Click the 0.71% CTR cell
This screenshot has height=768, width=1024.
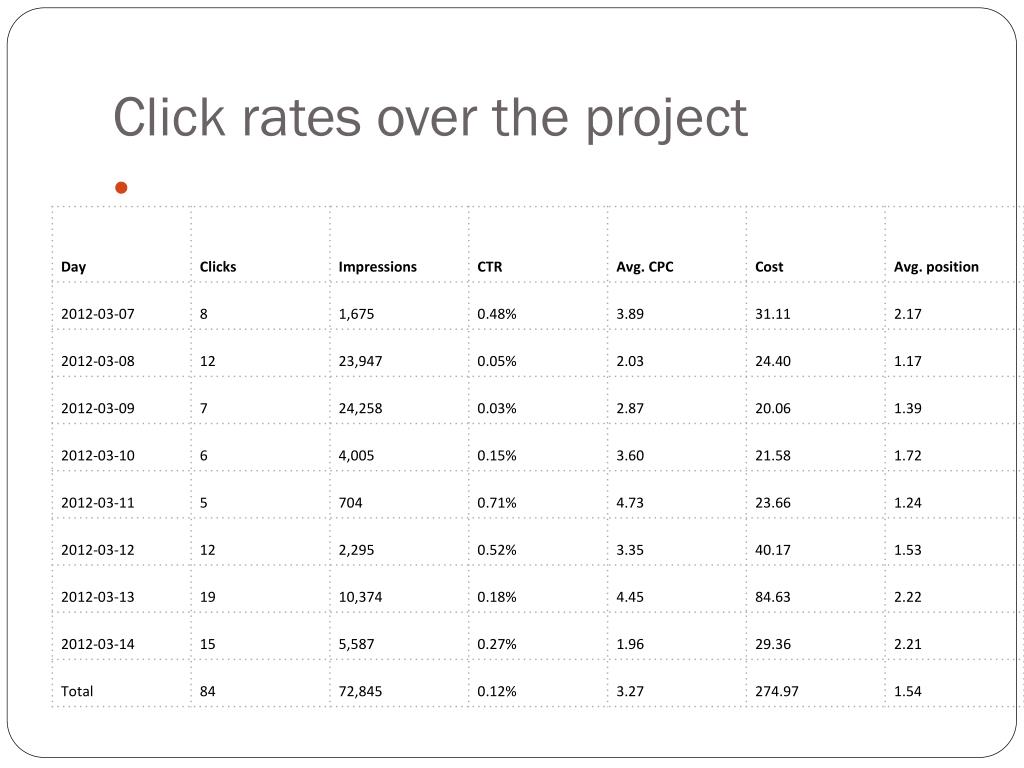coord(497,503)
